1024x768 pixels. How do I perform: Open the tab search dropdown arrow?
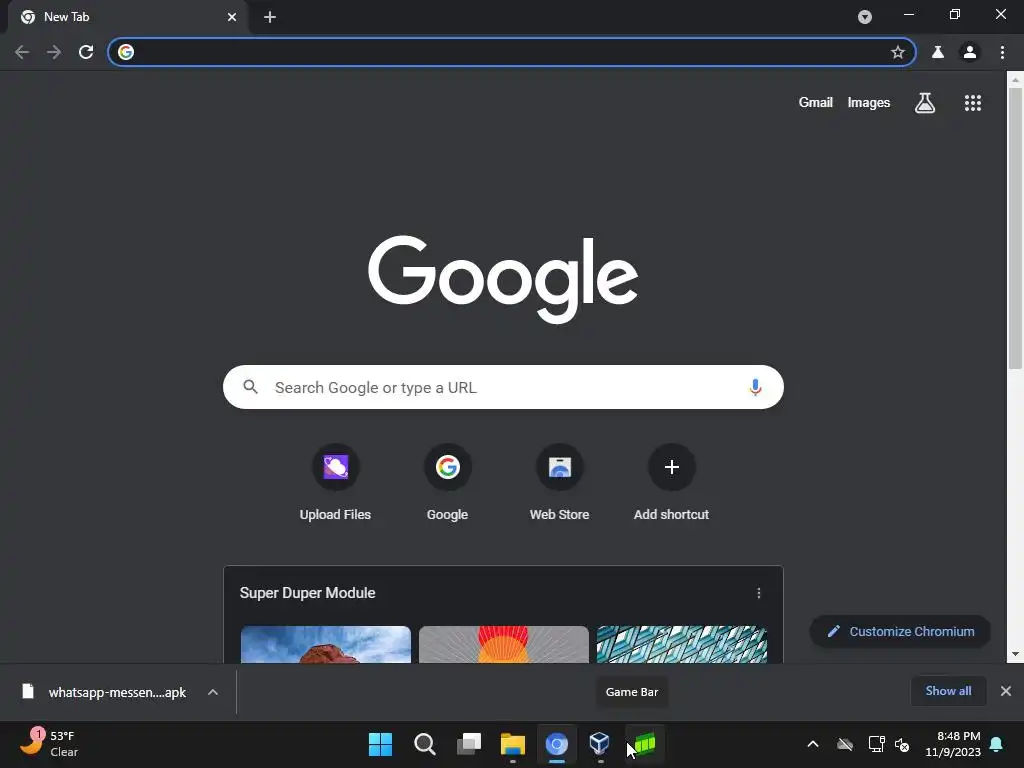[x=865, y=17]
